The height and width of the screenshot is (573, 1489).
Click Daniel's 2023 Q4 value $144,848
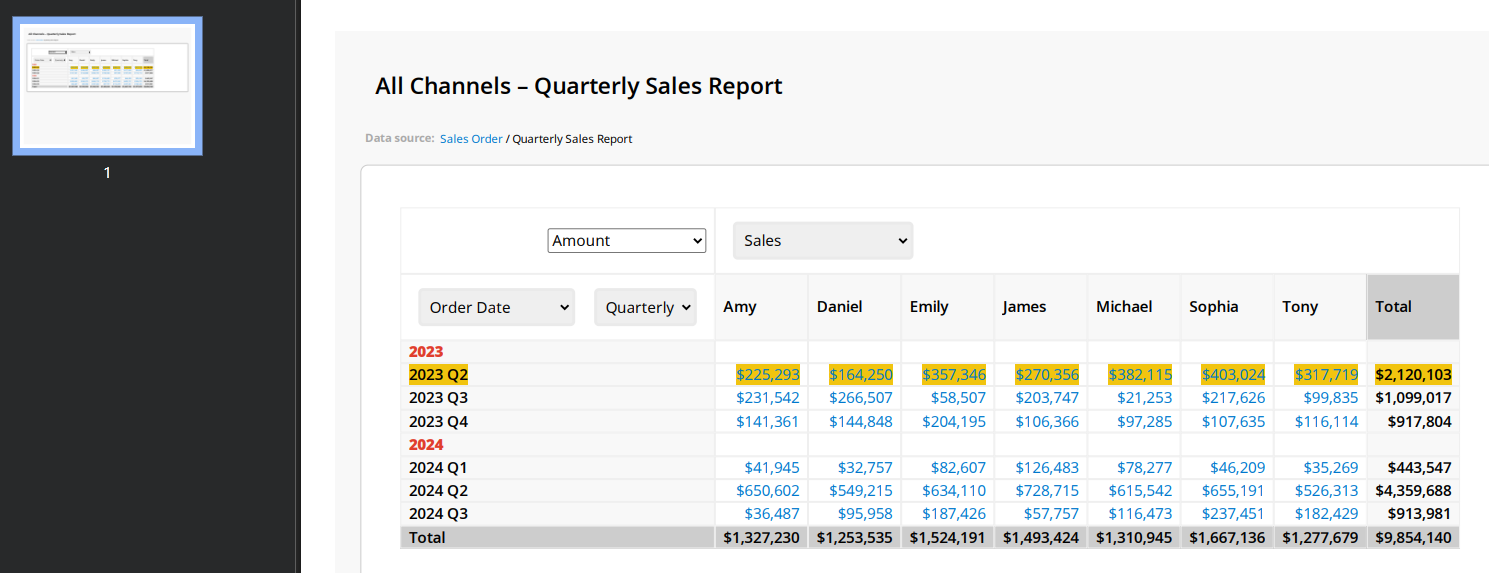tap(860, 422)
